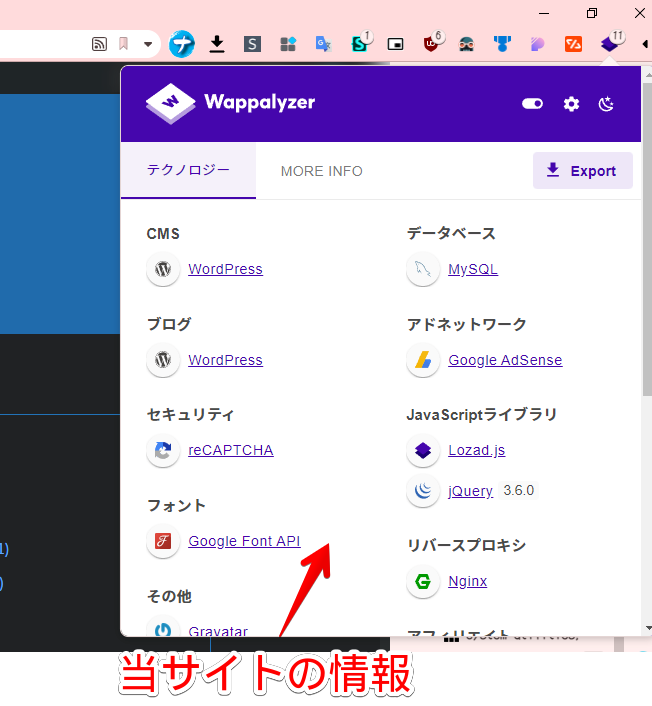The width and height of the screenshot is (652, 706).
Task: Click the JavaScriptライブラリ category heading
Action: [x=482, y=414]
